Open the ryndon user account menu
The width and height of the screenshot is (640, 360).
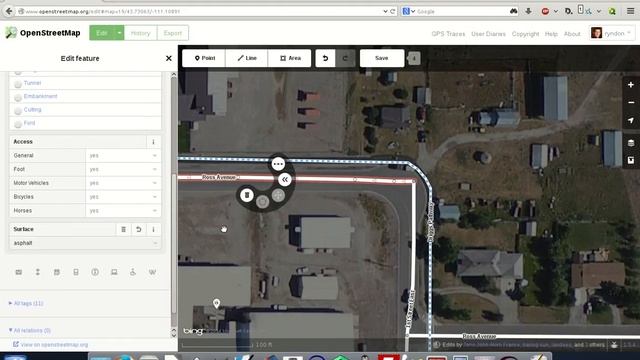611,33
